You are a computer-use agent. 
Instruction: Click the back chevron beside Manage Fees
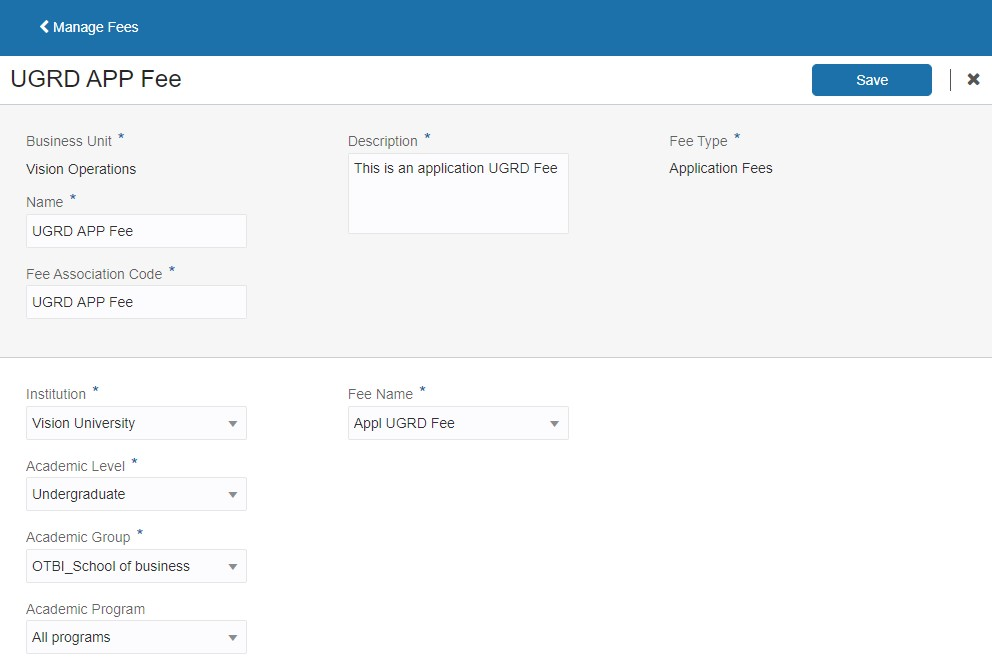(x=44, y=27)
